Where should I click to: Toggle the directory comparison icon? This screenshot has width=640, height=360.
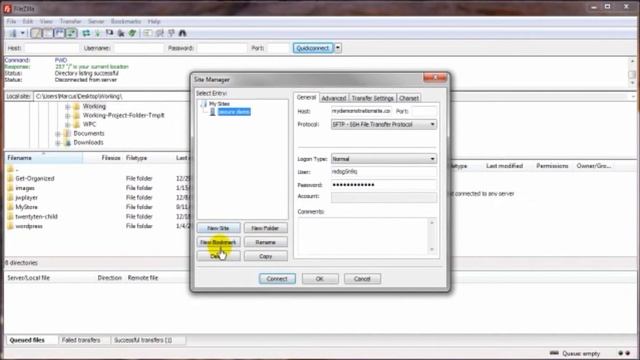(x=160, y=33)
